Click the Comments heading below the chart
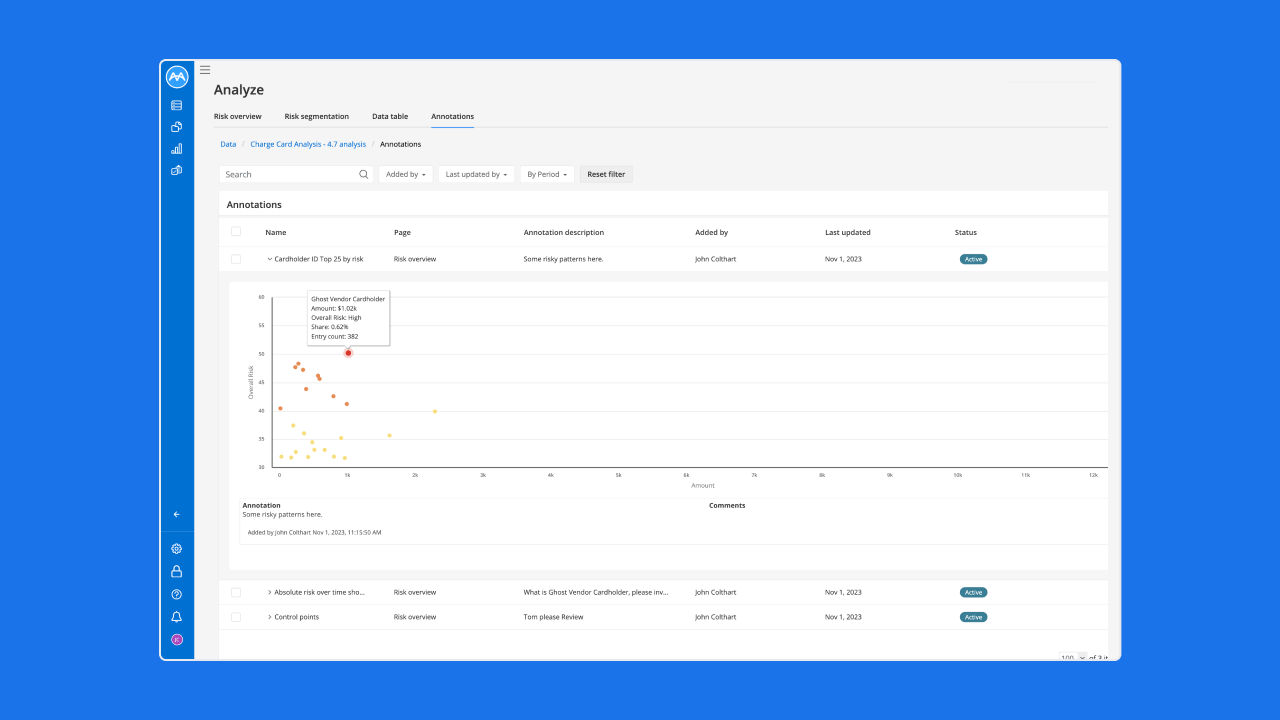 (727, 506)
